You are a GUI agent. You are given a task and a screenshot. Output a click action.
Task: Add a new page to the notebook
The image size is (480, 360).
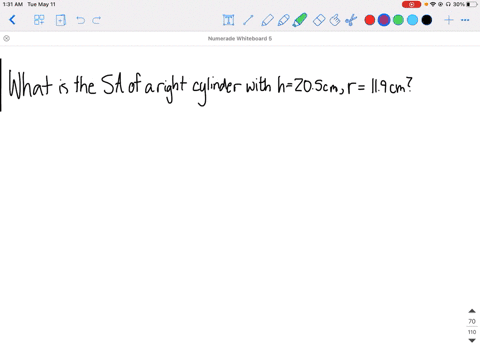pos(60,20)
